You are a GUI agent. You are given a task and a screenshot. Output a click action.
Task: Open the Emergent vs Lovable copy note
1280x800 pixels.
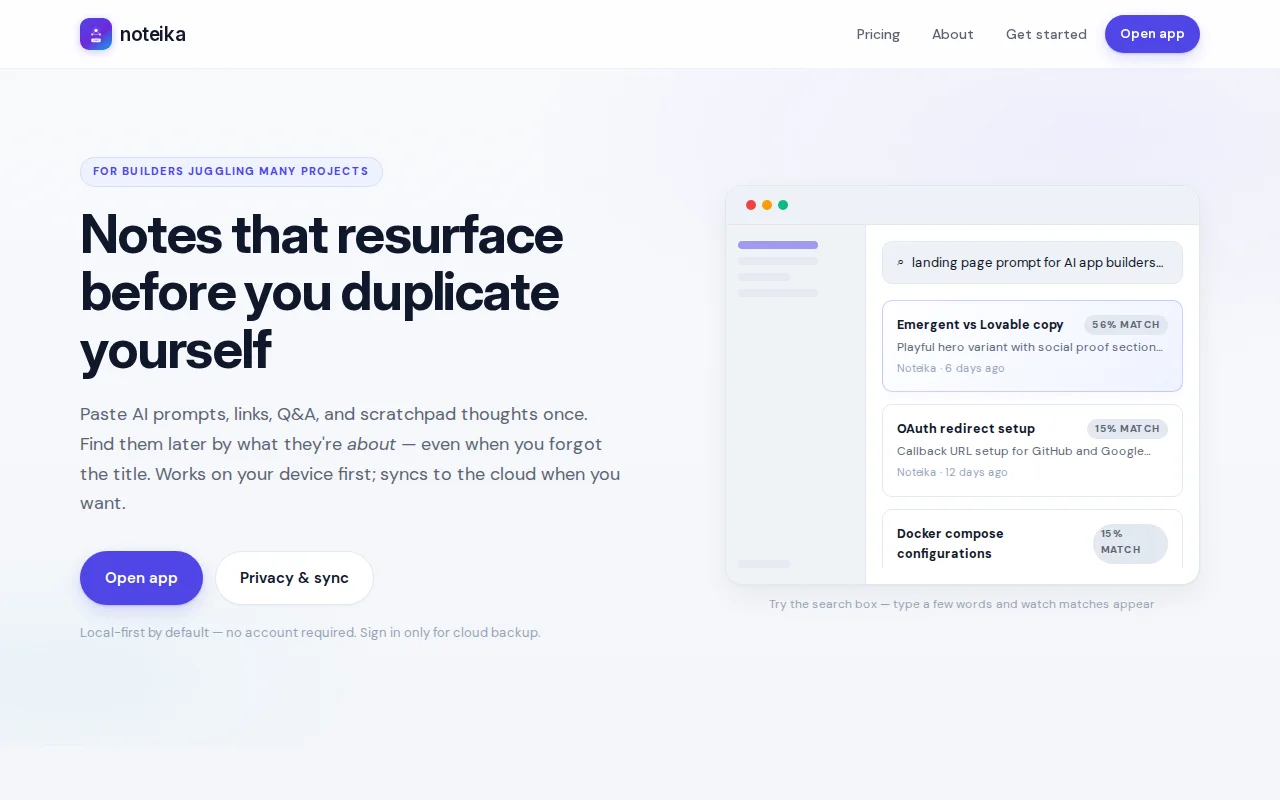tap(1032, 346)
